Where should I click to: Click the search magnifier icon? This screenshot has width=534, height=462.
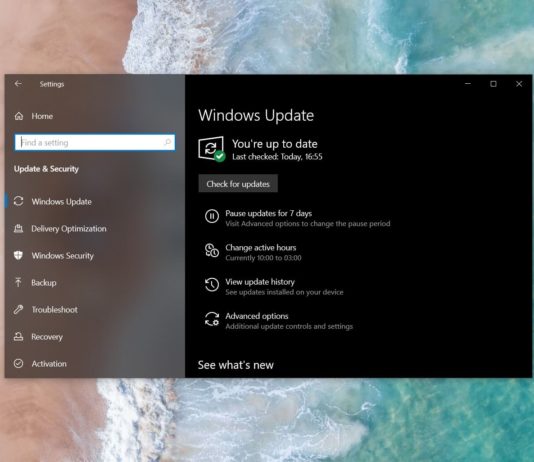168,142
